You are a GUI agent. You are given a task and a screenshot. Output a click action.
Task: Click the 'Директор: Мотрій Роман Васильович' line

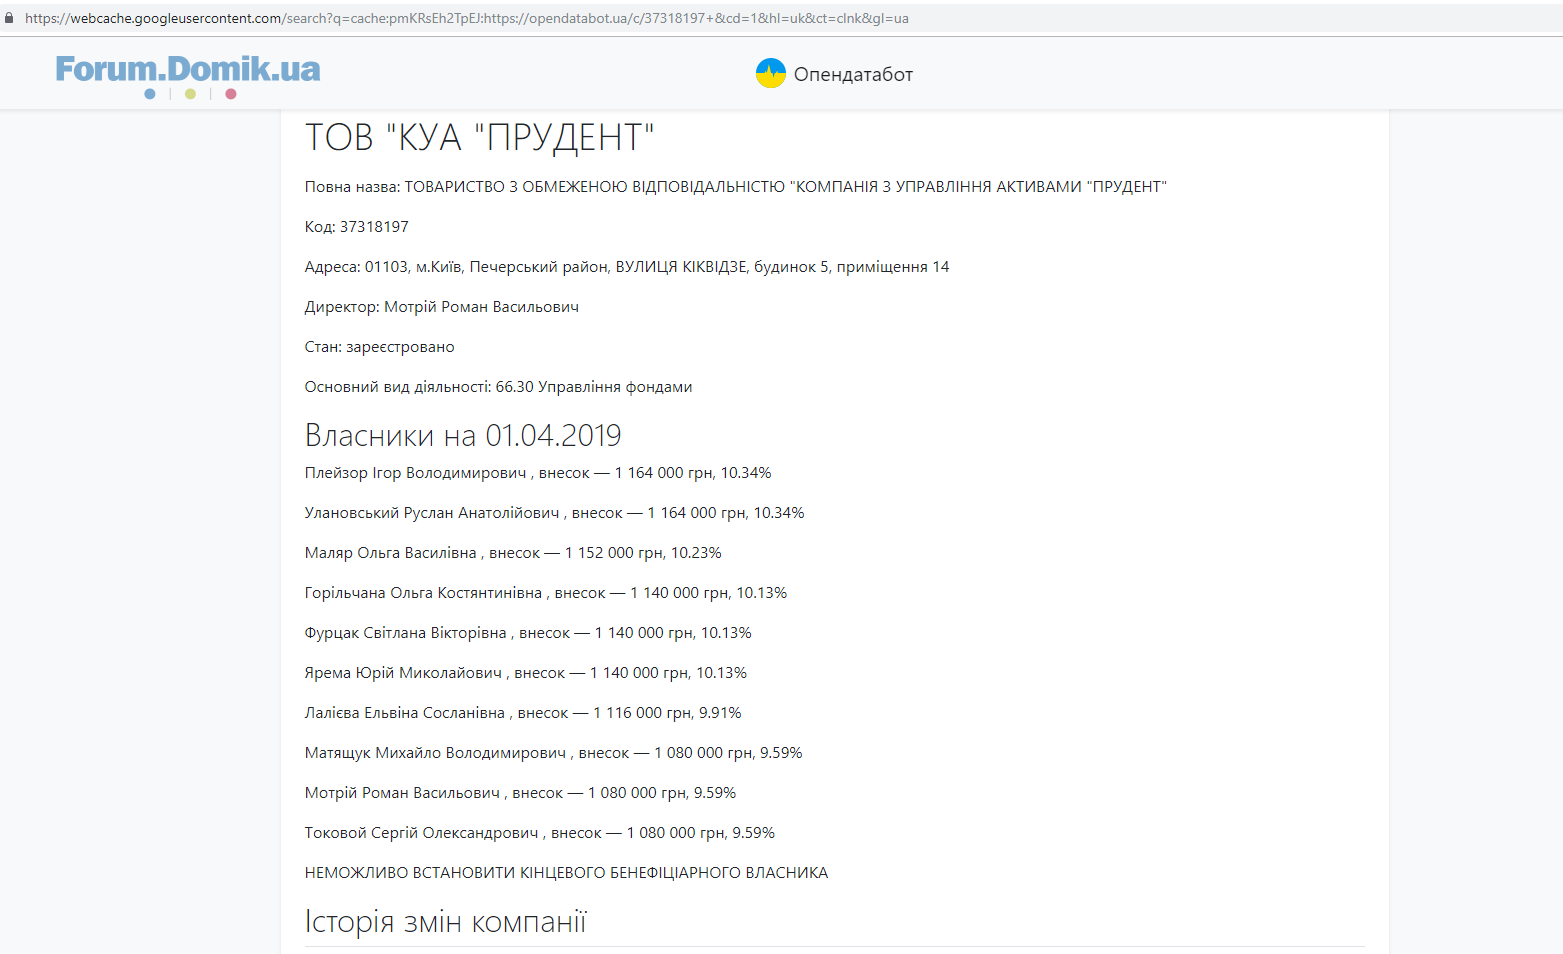tap(442, 307)
